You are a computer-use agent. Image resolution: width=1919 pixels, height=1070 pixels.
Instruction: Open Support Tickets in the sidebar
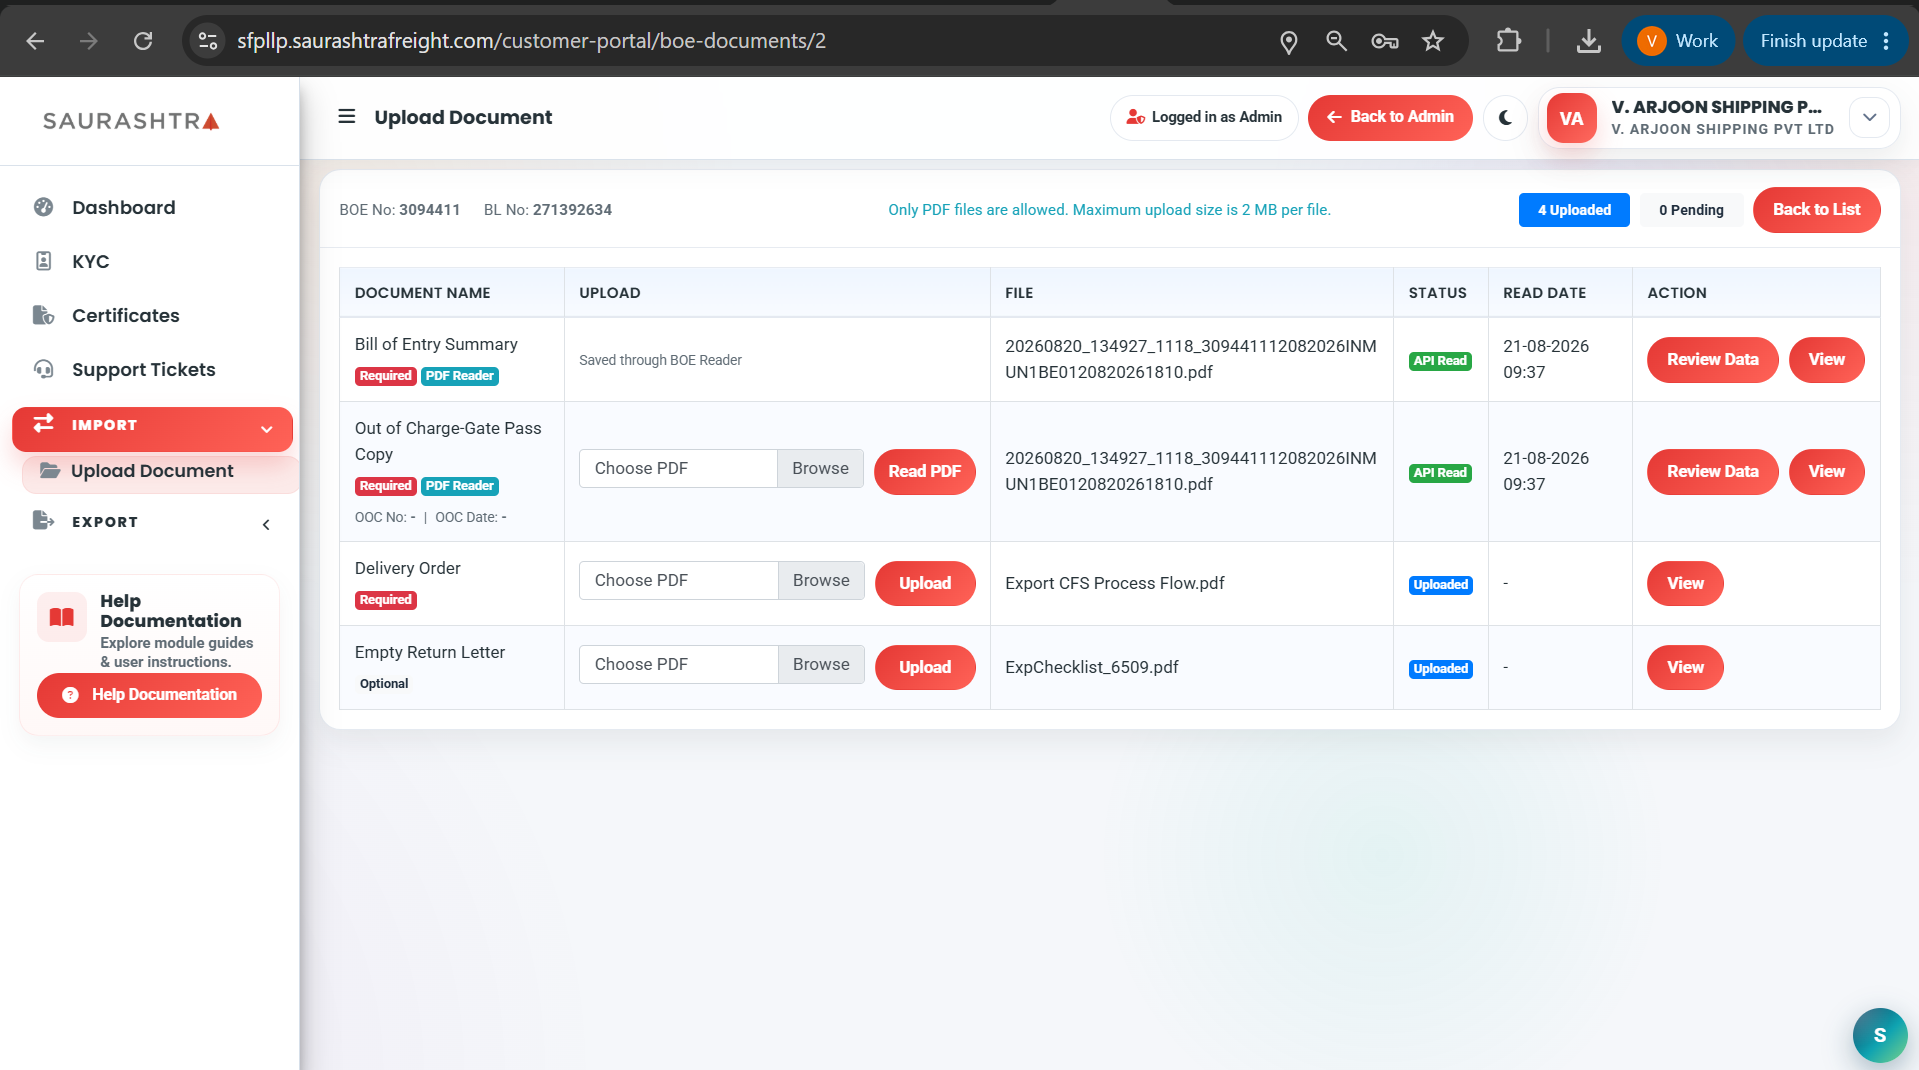tap(143, 369)
